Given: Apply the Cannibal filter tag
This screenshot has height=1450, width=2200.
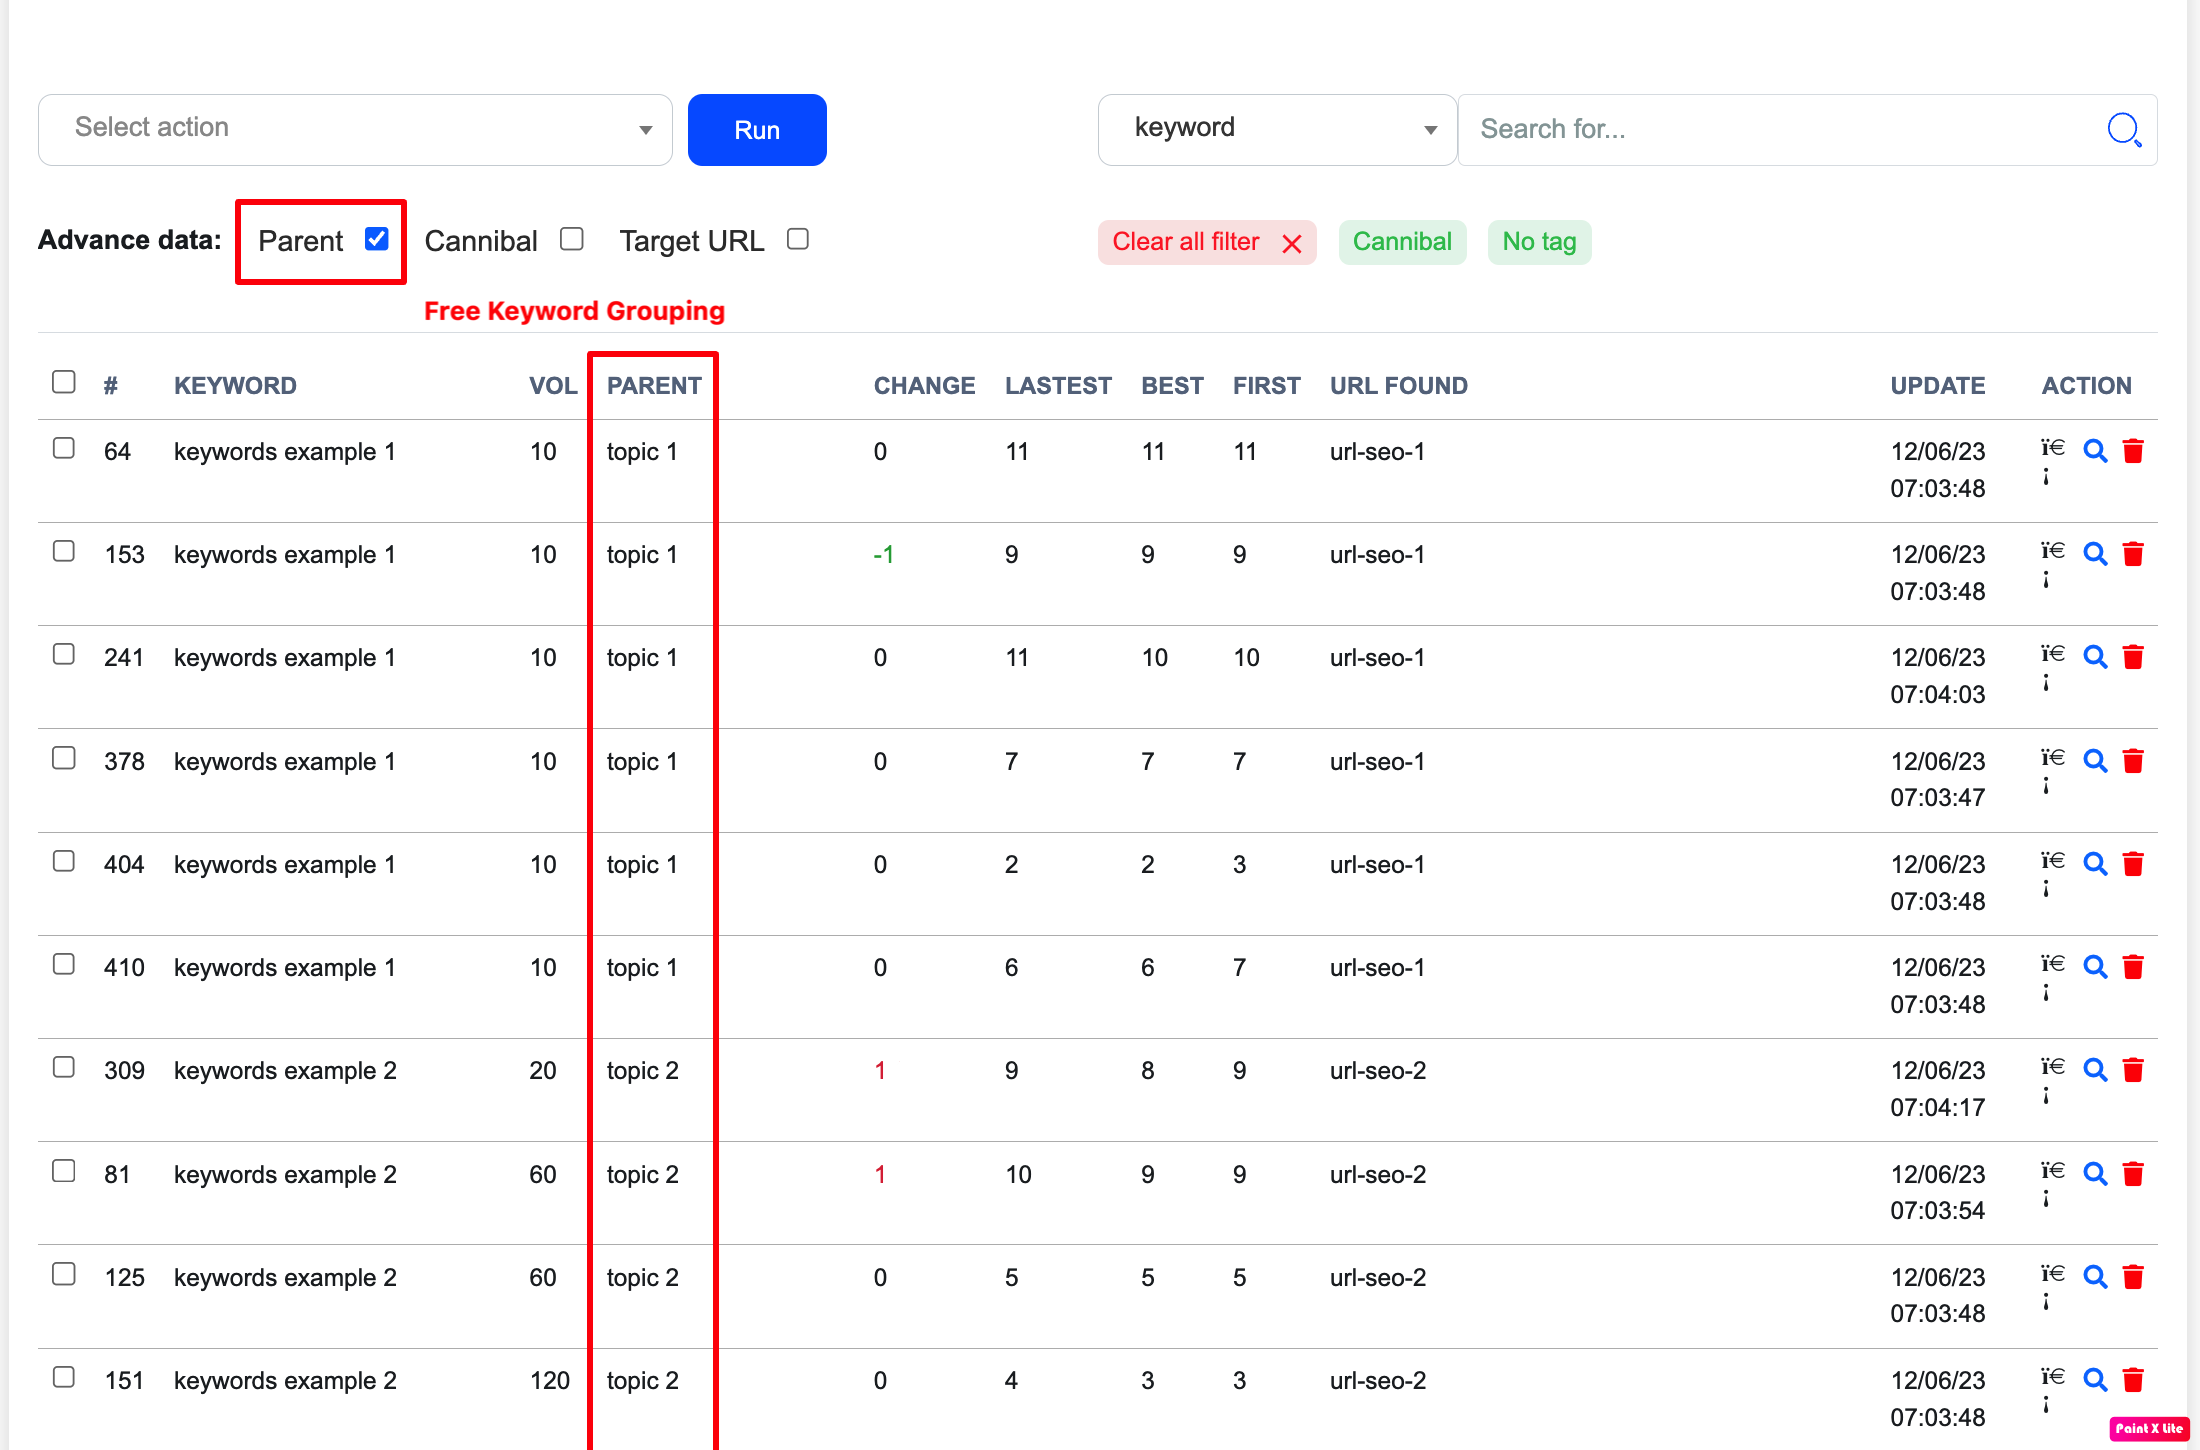Looking at the screenshot, I should [x=1402, y=242].
